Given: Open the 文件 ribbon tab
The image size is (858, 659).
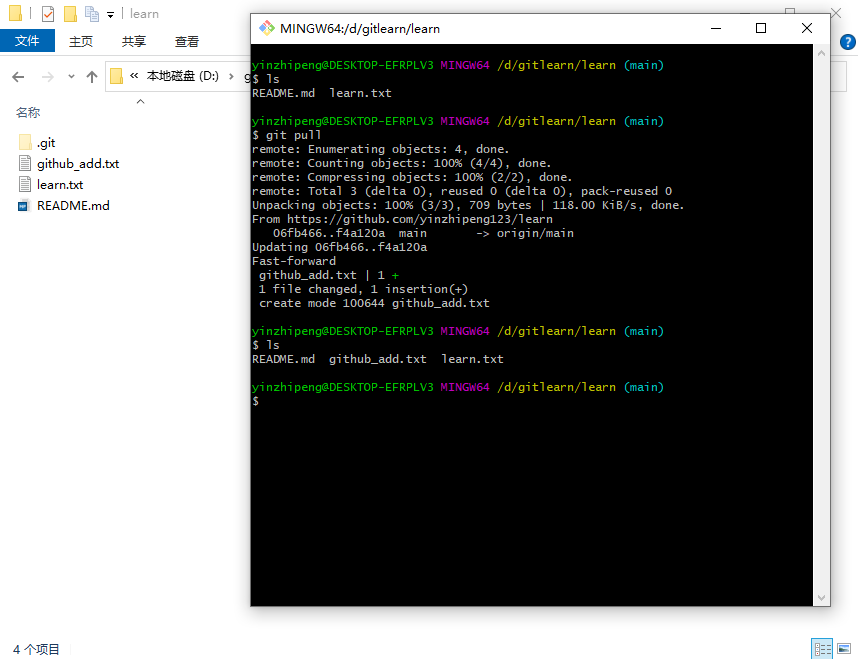Looking at the screenshot, I should coord(27,41).
